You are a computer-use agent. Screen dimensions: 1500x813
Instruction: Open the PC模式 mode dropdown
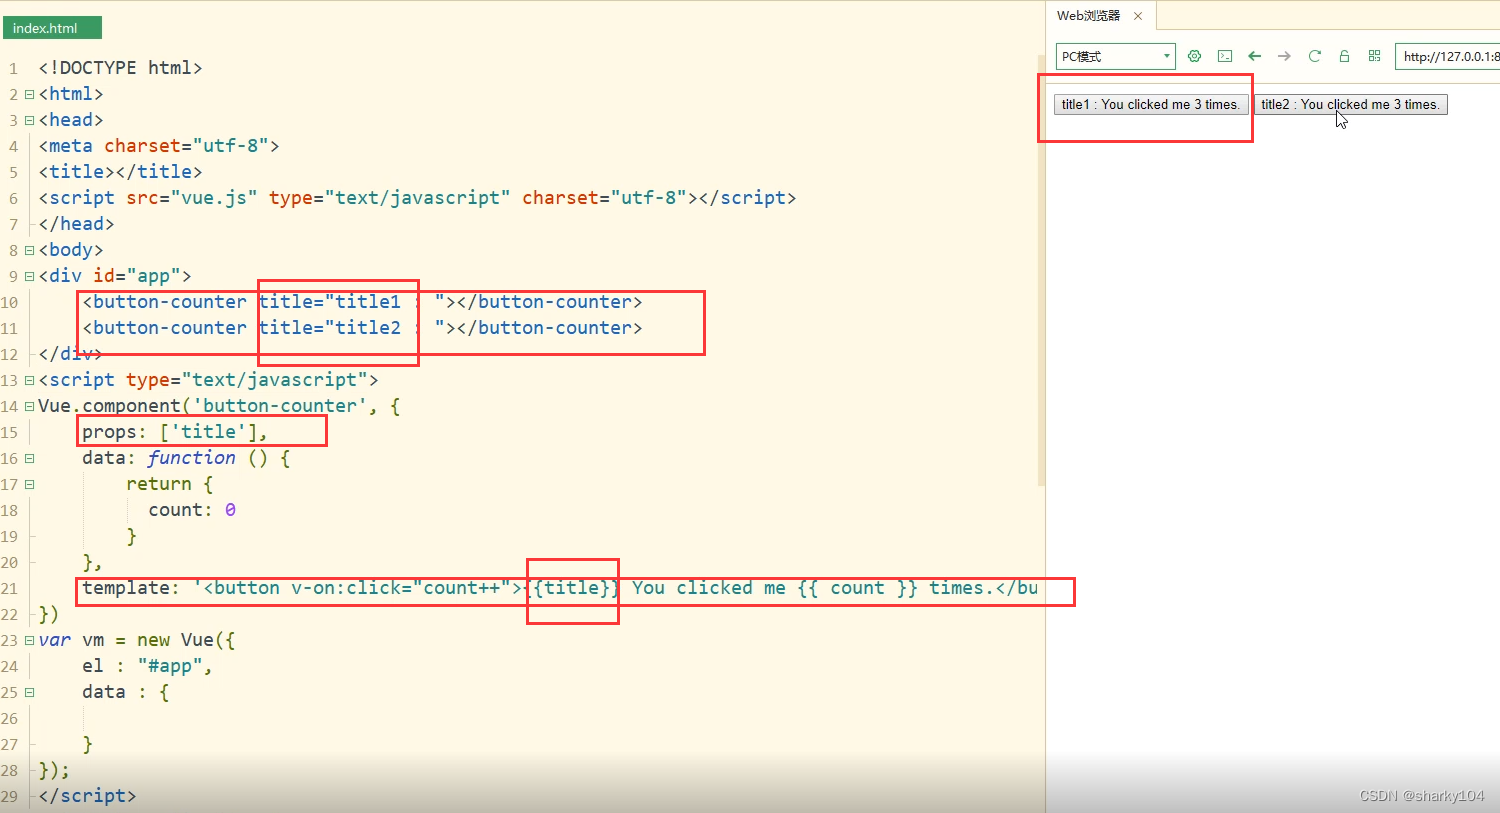point(1116,56)
